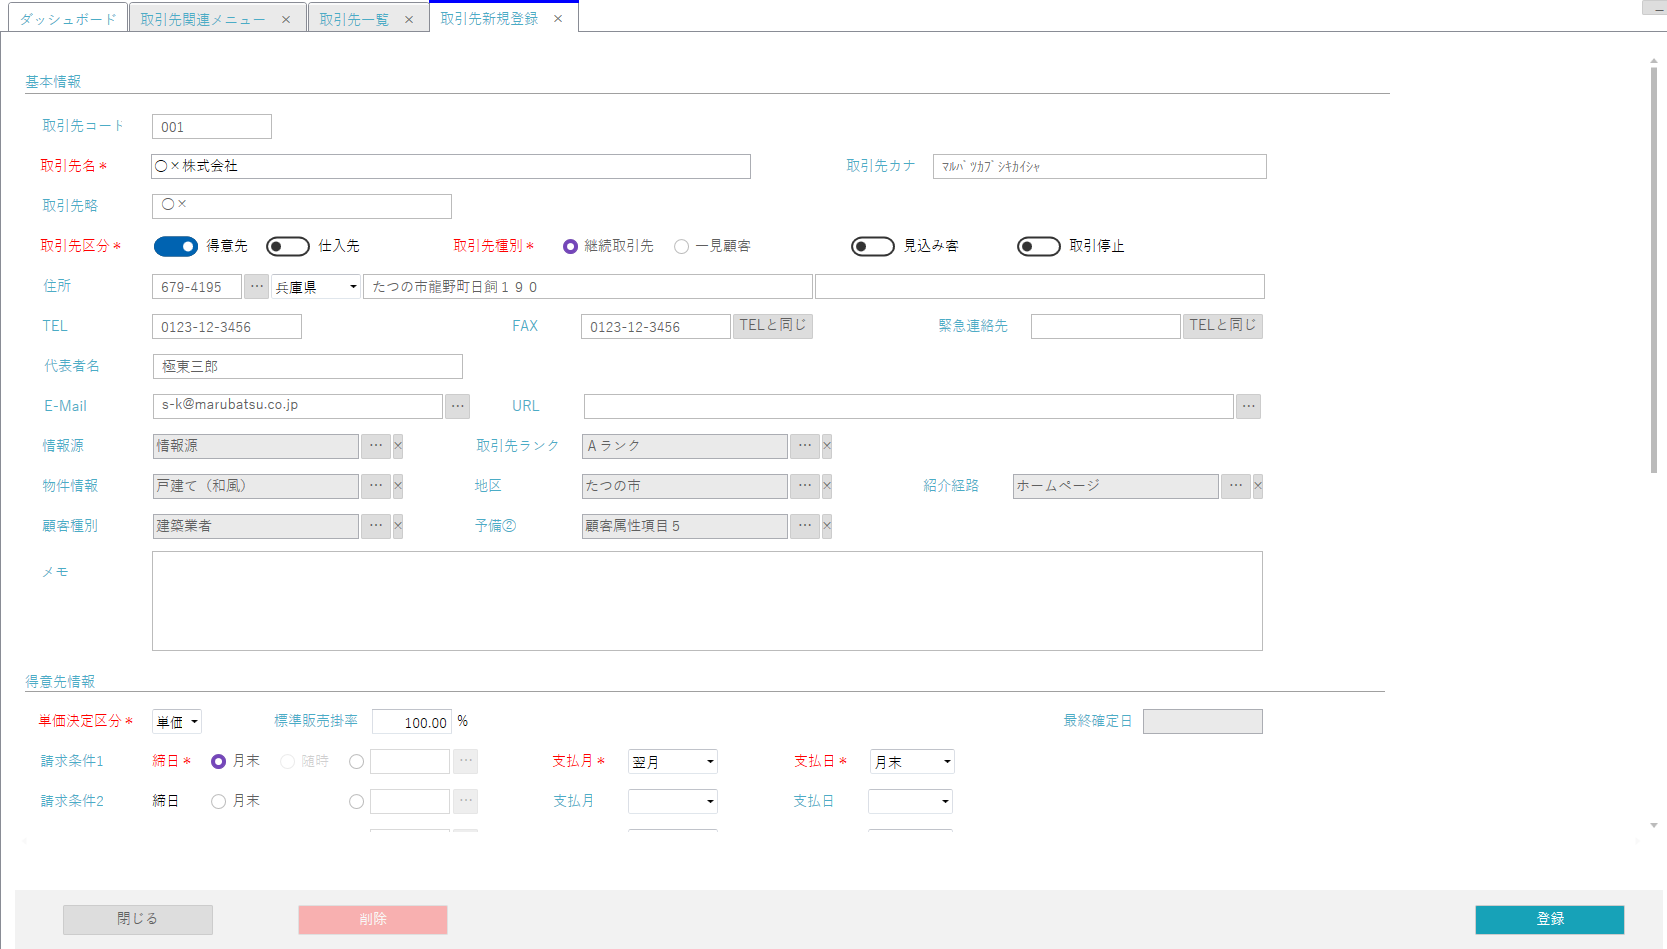Image resolution: width=1667 pixels, height=949 pixels.
Task: Click TELと同じ button next to 緊急連絡先
Action: coord(1223,326)
